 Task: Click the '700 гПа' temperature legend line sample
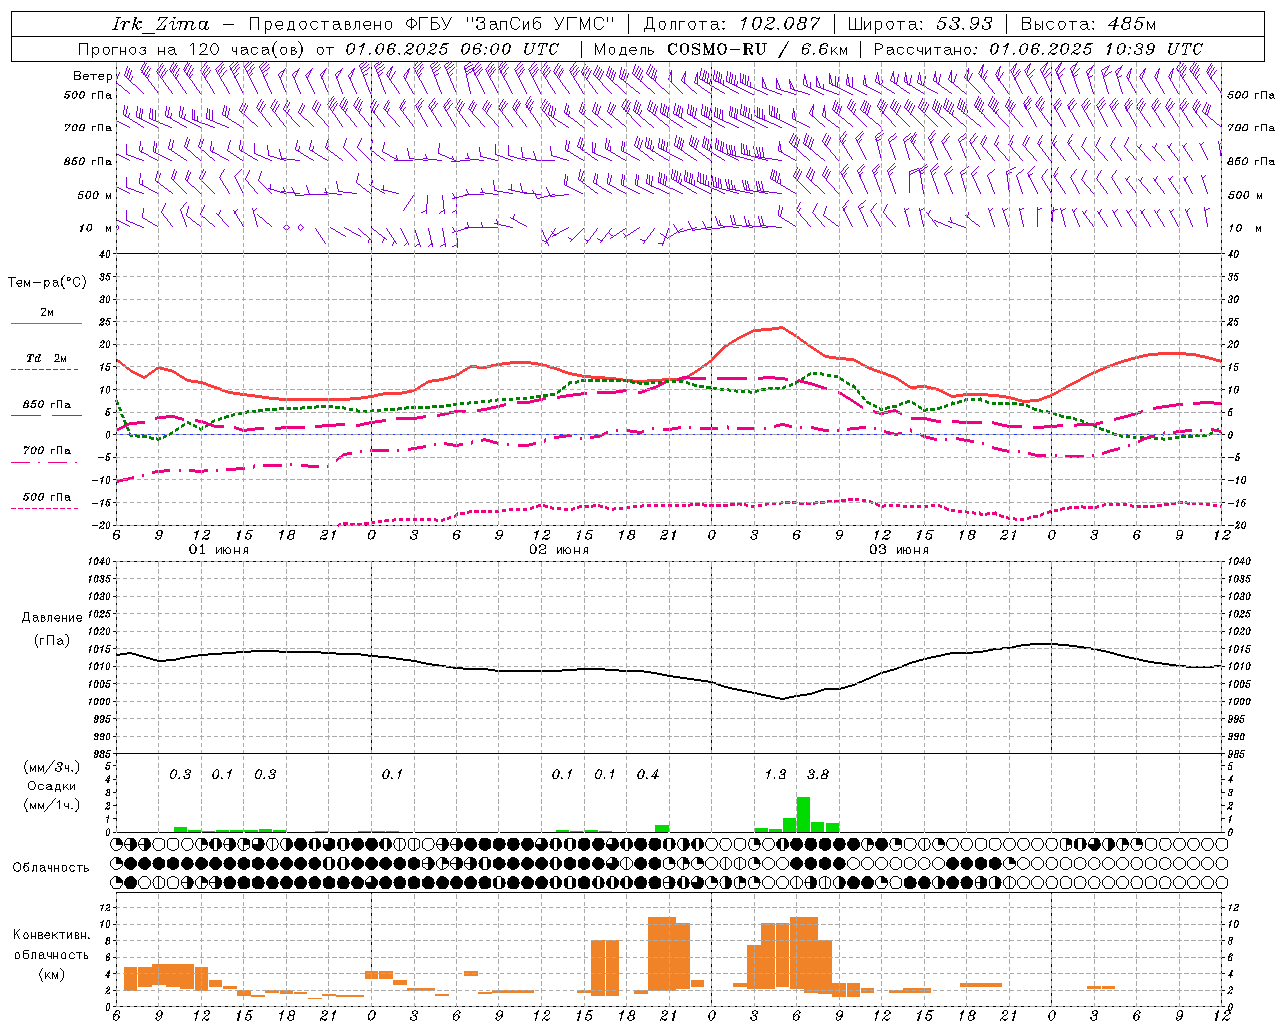(x=46, y=464)
